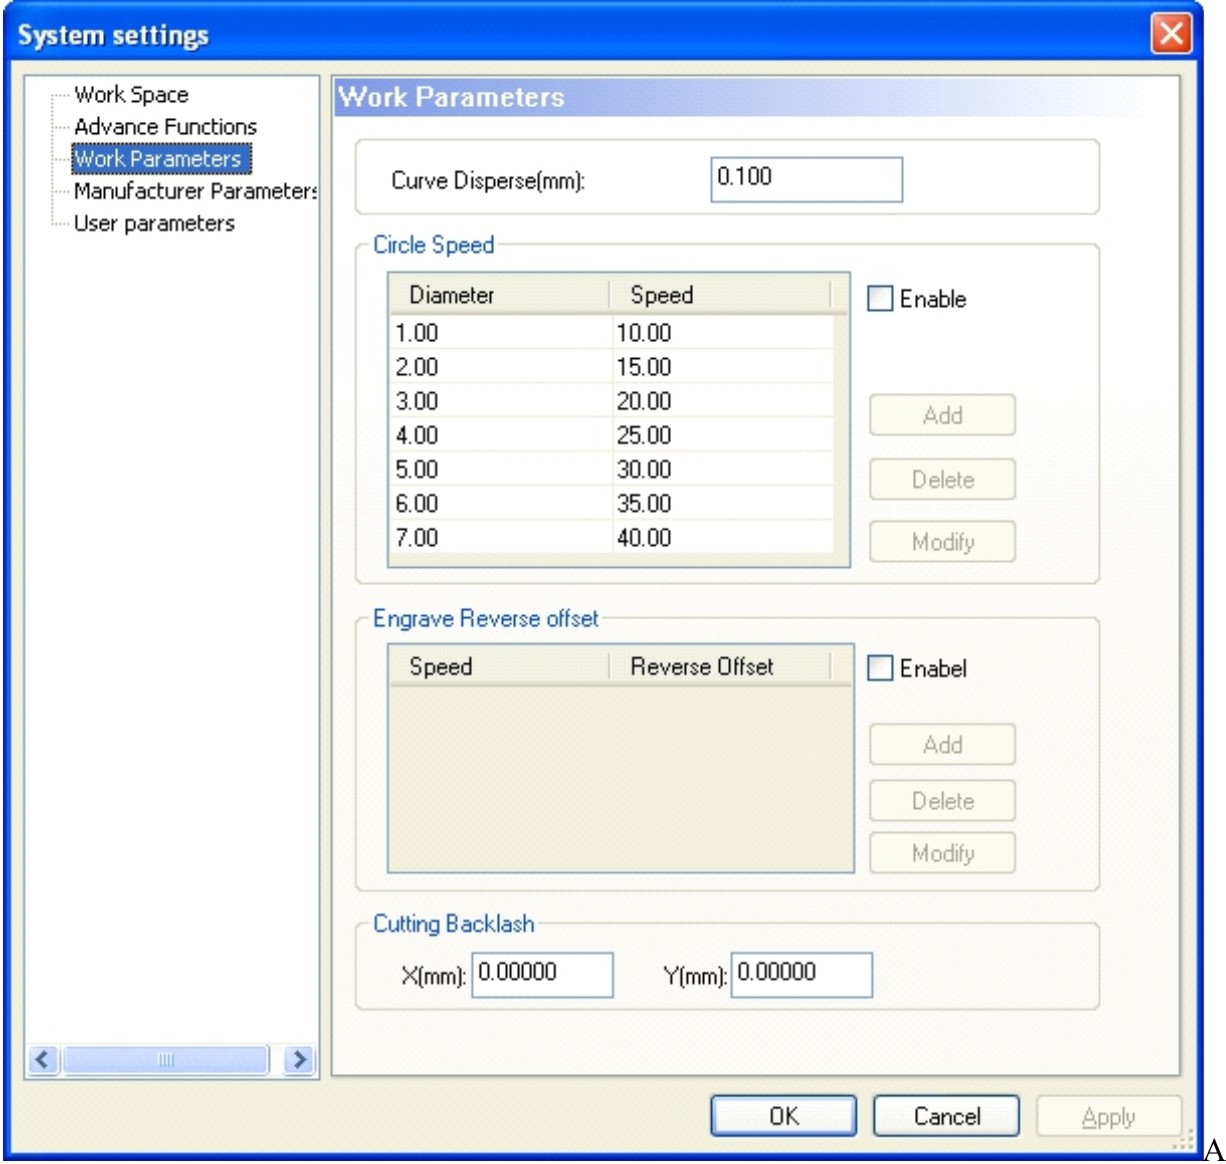Click the Cutting Backlash Y(mm) field
The width and height of the screenshot is (1226, 1164).
pos(801,974)
